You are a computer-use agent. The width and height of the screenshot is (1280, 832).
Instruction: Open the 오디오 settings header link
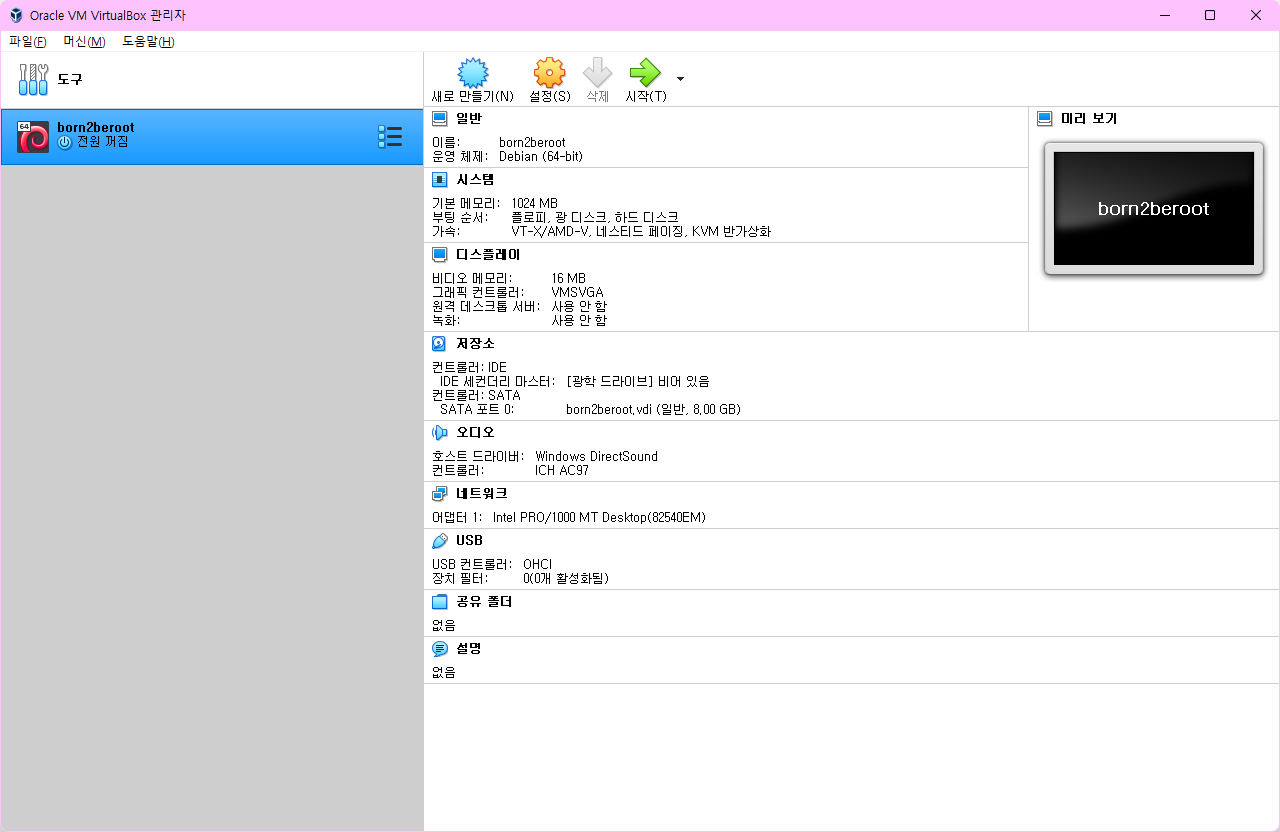(x=475, y=432)
